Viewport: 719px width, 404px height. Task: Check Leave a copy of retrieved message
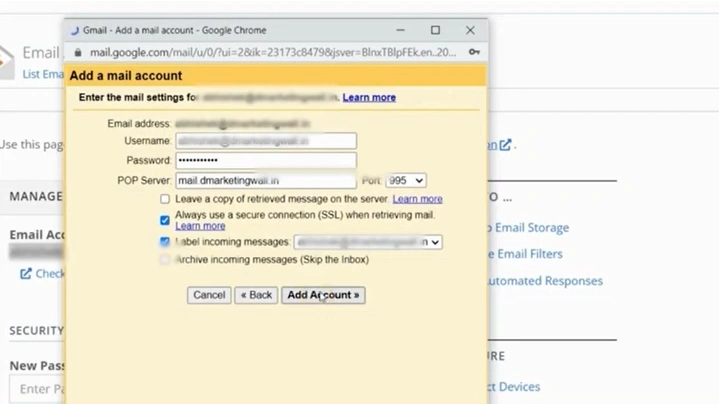coord(165,199)
